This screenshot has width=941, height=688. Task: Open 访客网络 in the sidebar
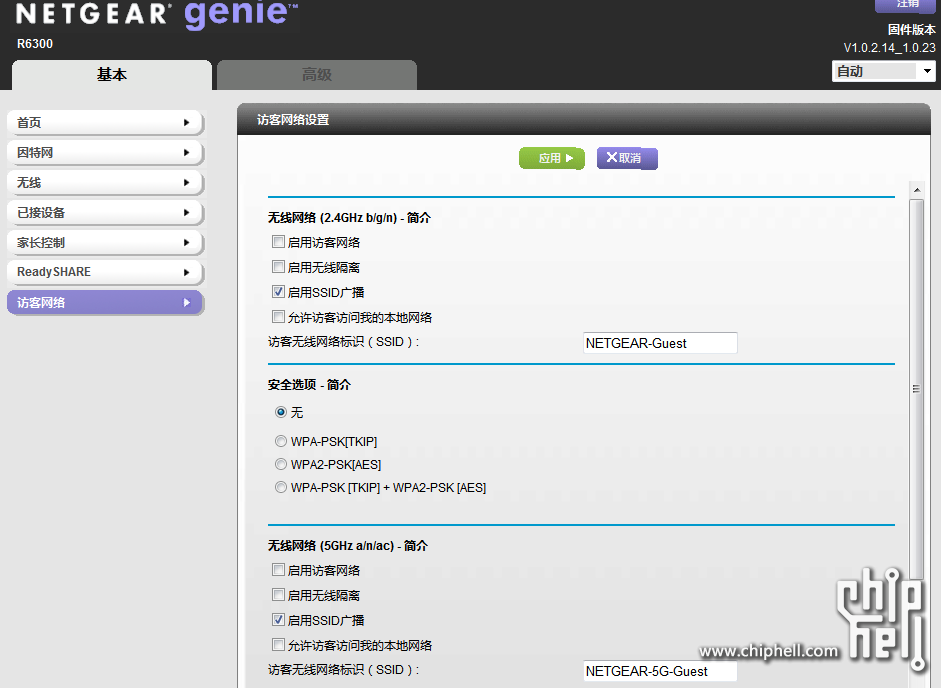(x=106, y=303)
